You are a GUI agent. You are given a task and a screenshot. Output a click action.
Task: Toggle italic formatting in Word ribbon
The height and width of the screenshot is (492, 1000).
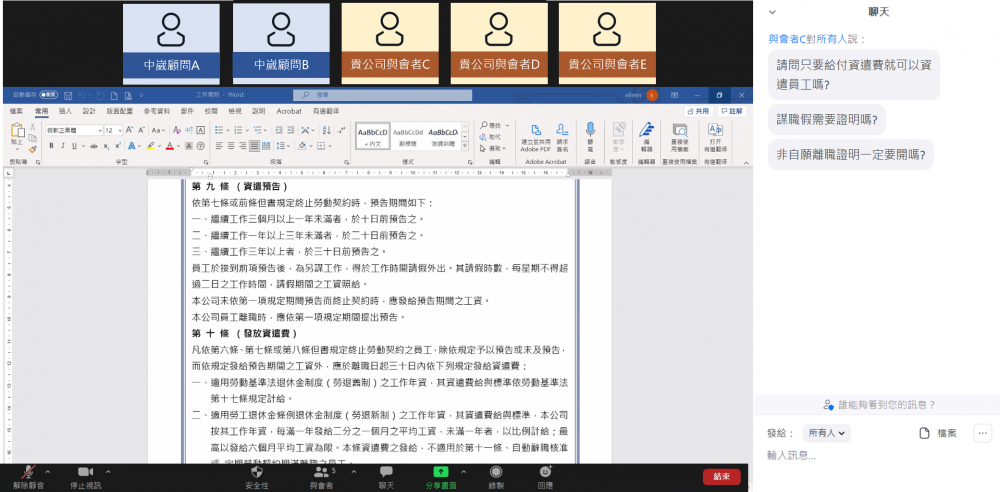(62, 146)
